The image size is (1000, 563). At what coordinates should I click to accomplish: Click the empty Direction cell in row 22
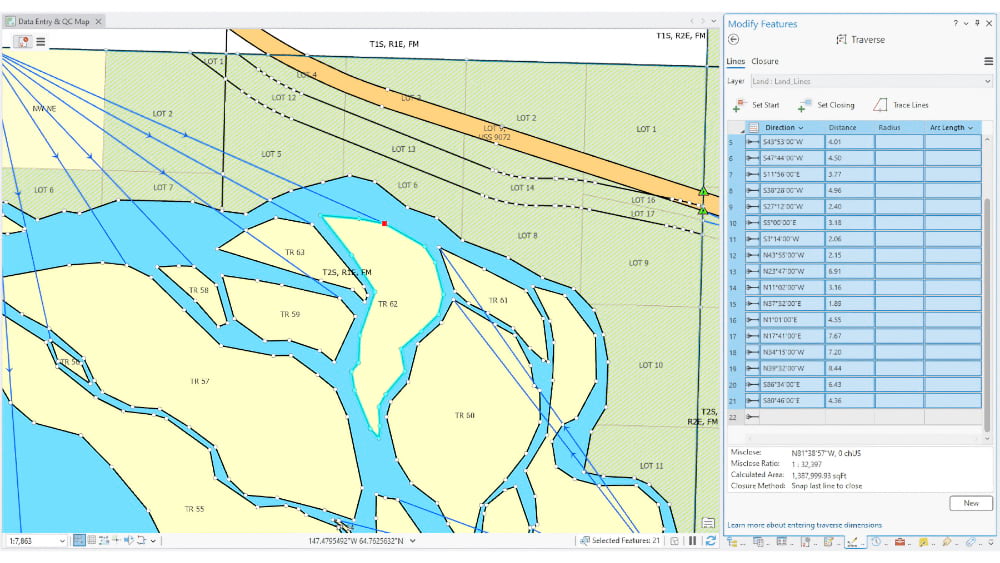pos(792,417)
